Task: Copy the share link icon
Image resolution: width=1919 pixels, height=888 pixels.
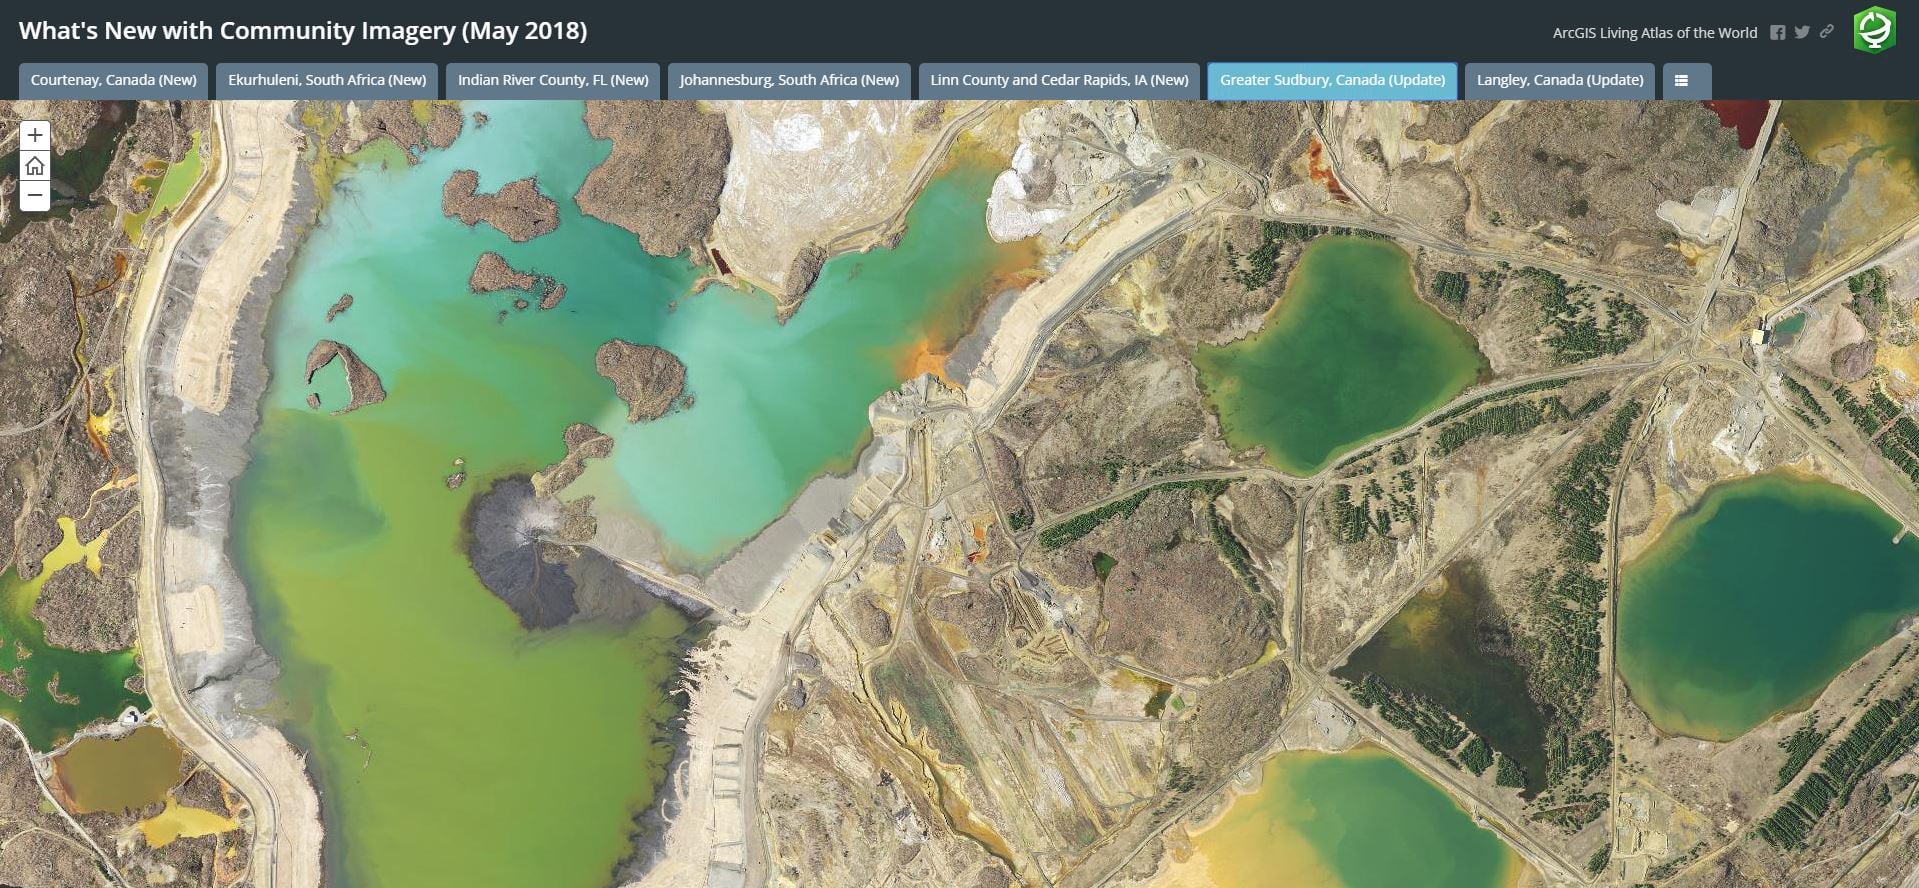Action: coord(1826,32)
